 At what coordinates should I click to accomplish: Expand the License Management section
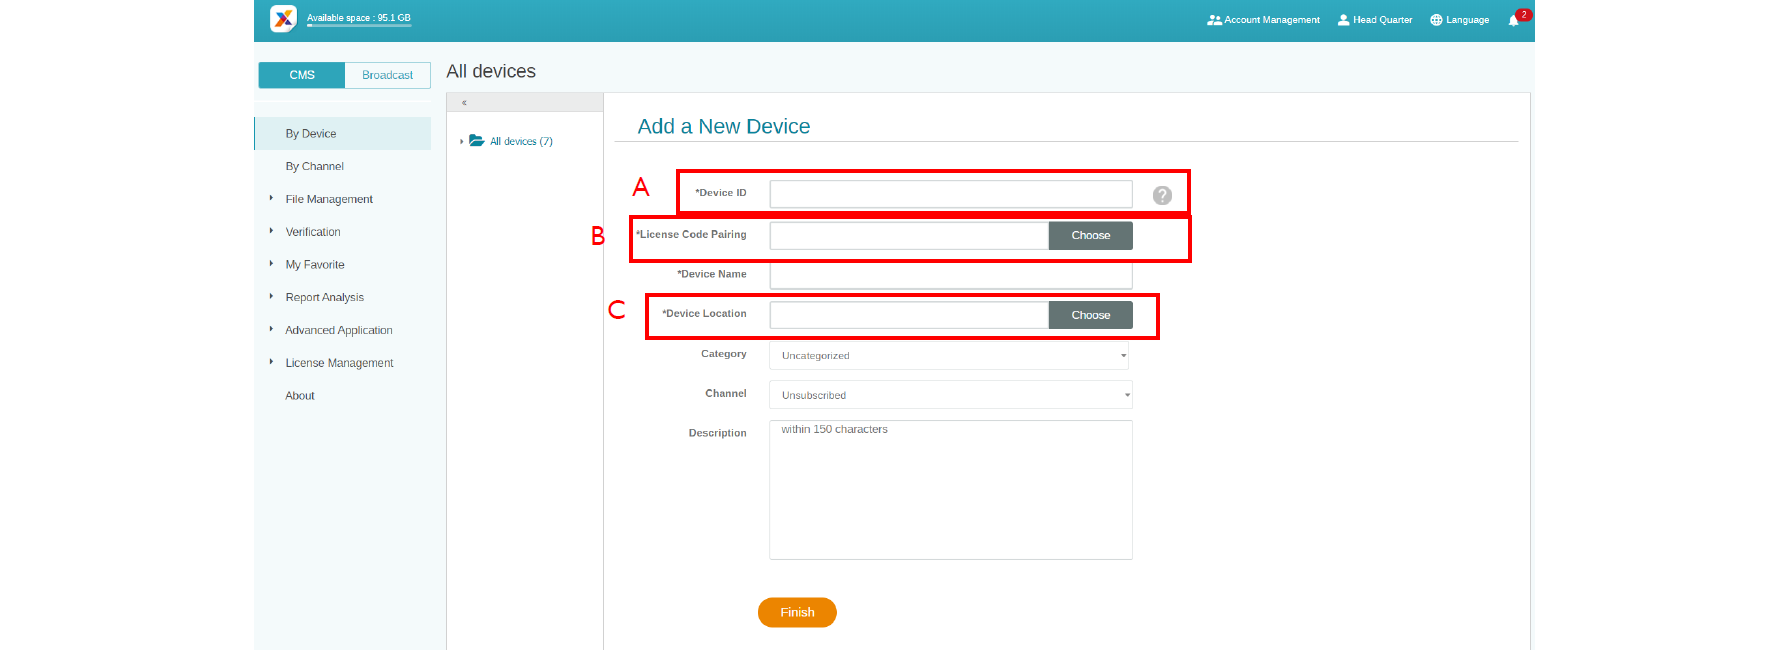point(339,363)
